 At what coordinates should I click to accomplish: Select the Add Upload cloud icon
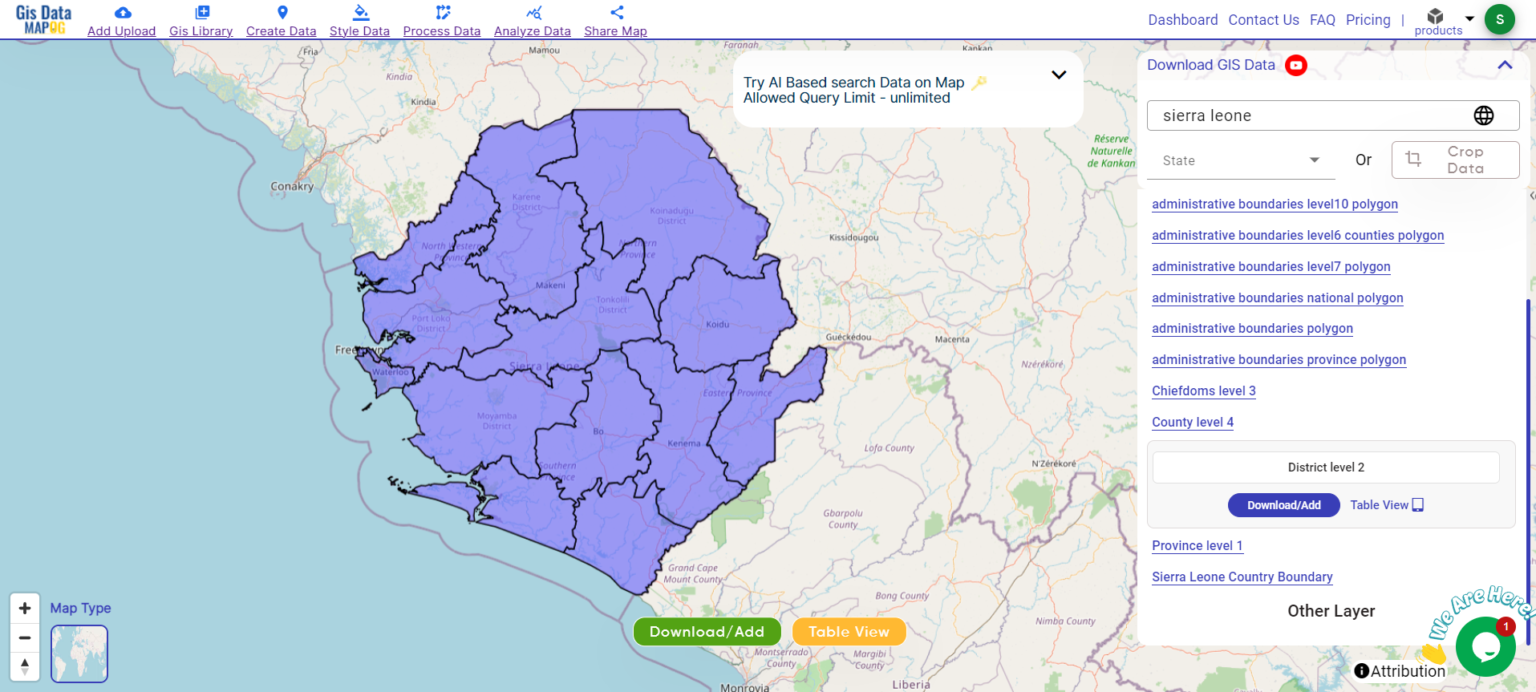pos(121,12)
